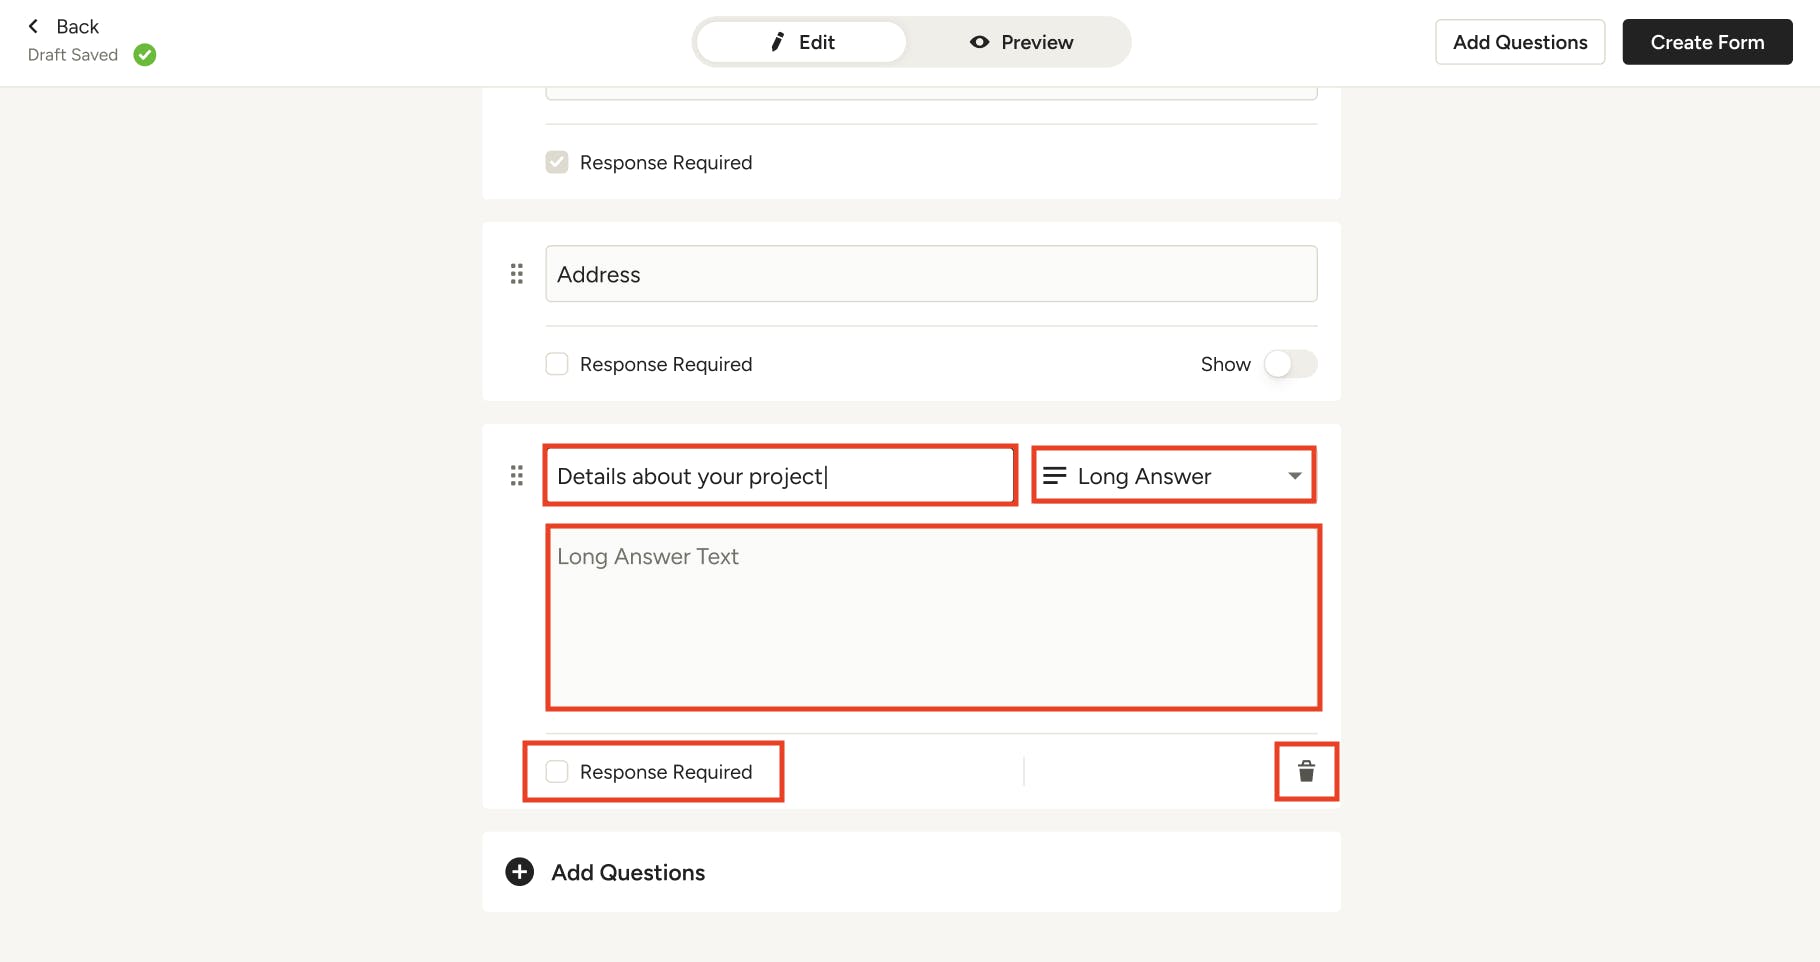Click the Address question title field
Viewport: 1820px width, 962px height.
(x=930, y=274)
